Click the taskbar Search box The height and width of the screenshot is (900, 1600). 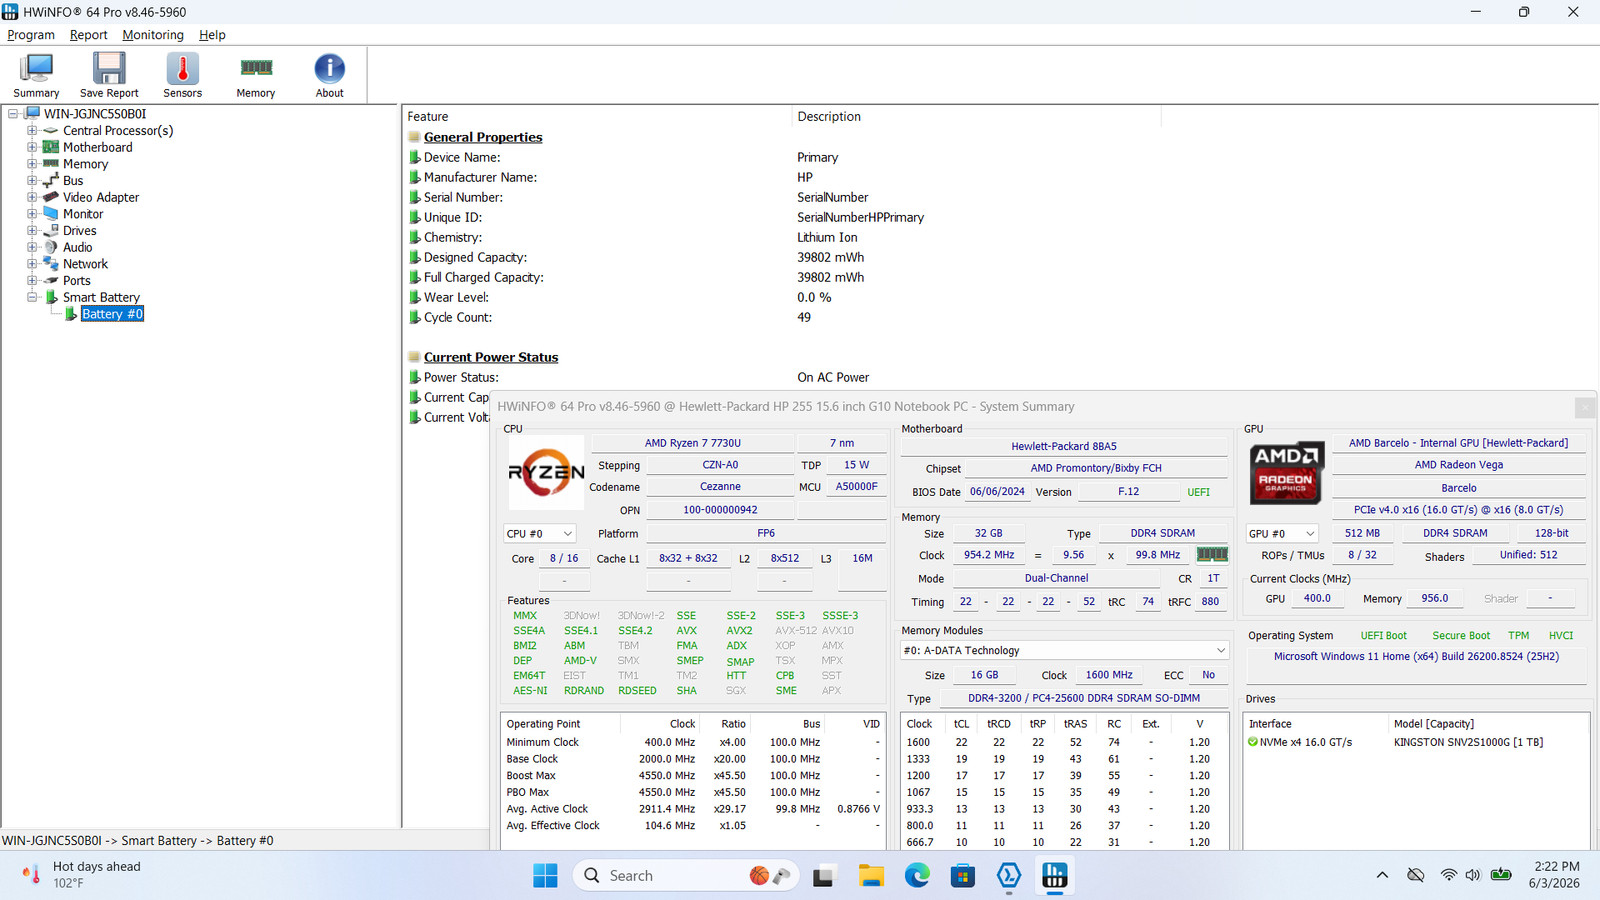(x=685, y=876)
